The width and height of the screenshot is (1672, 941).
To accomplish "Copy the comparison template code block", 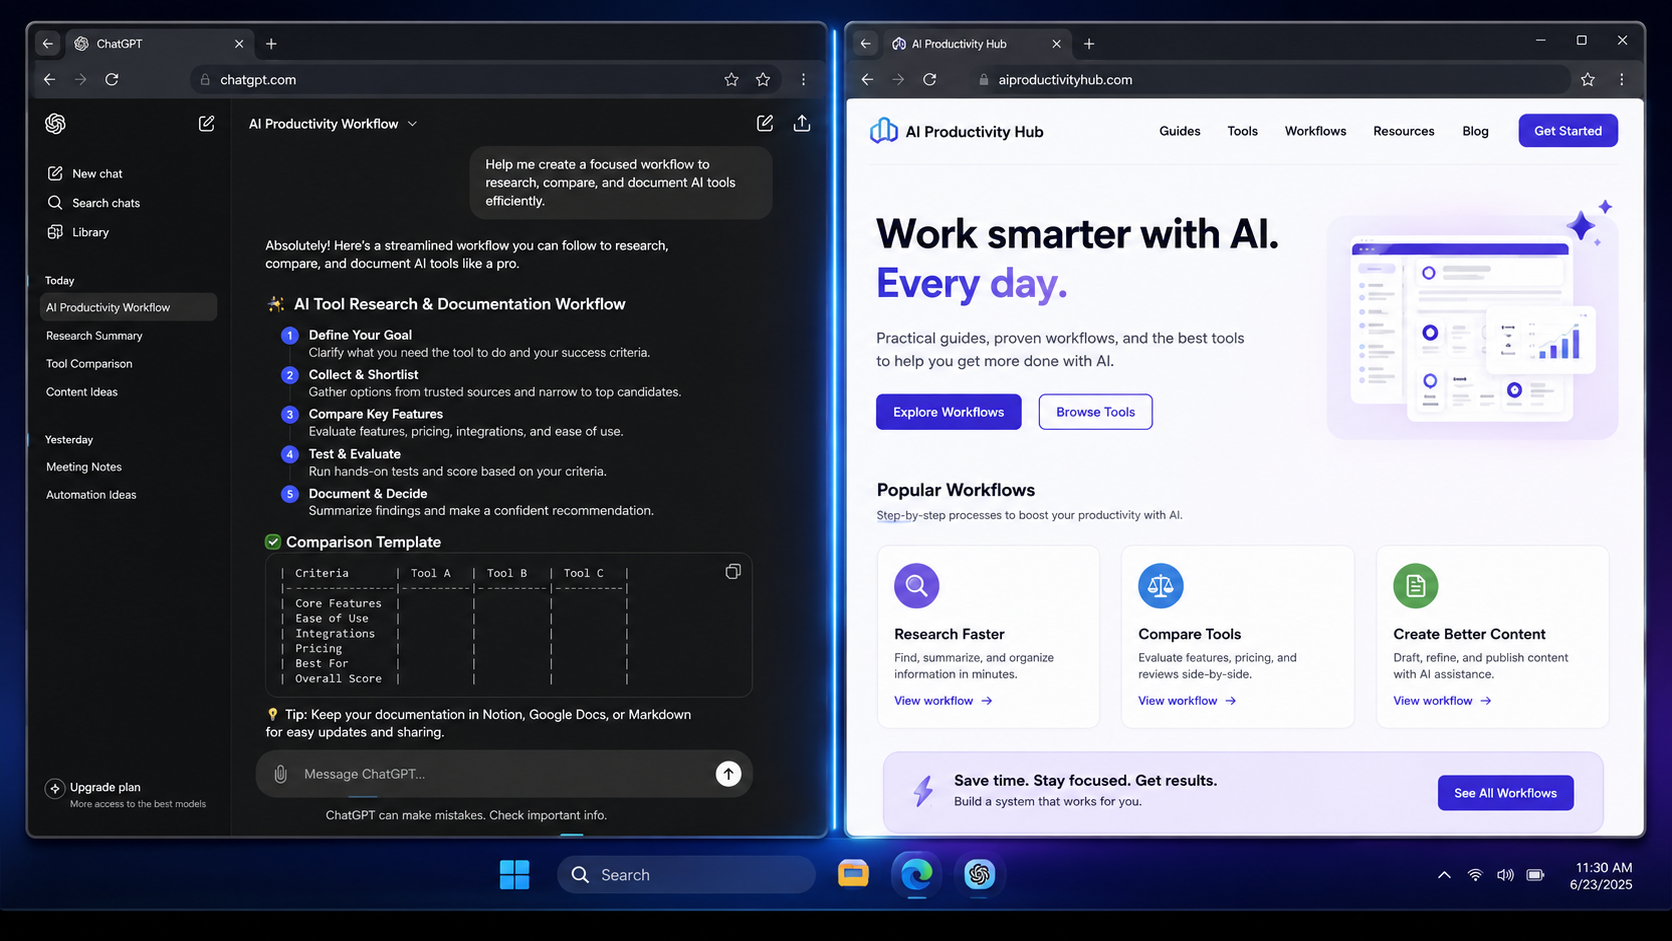I will [x=733, y=571].
